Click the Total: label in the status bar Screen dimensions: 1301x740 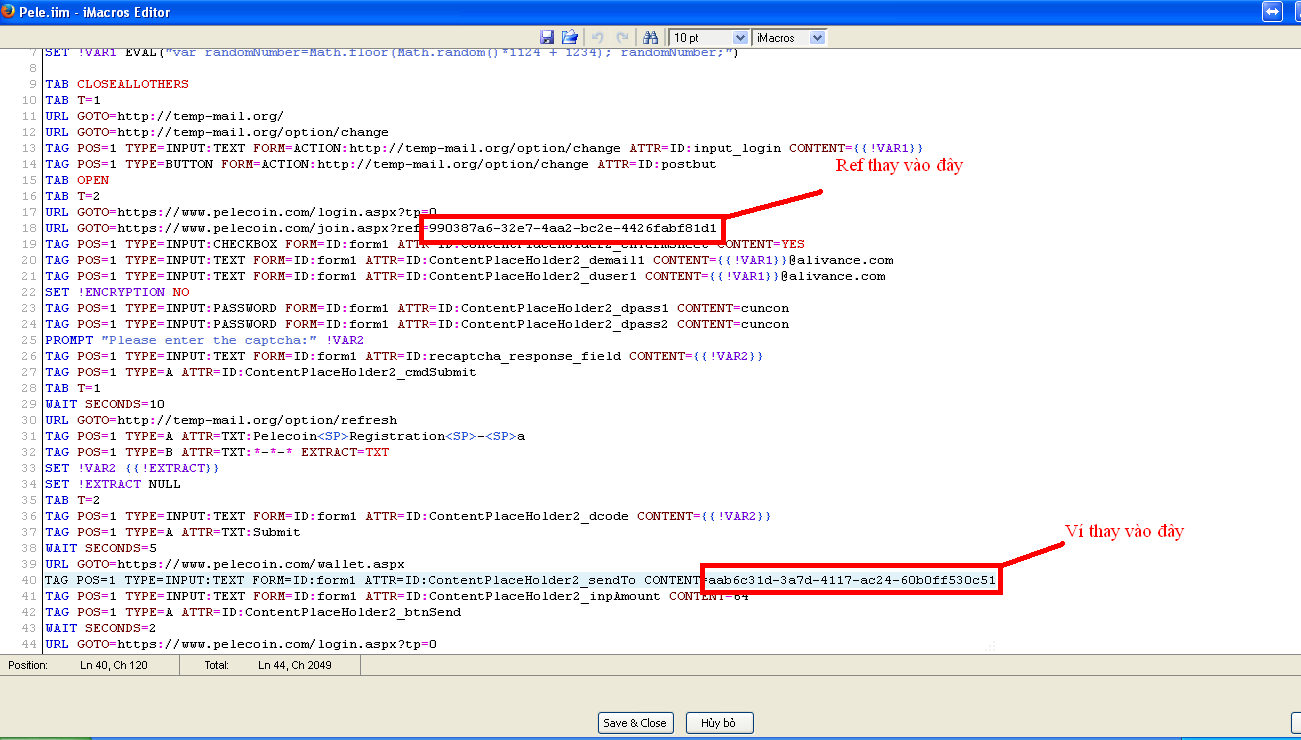coord(217,665)
